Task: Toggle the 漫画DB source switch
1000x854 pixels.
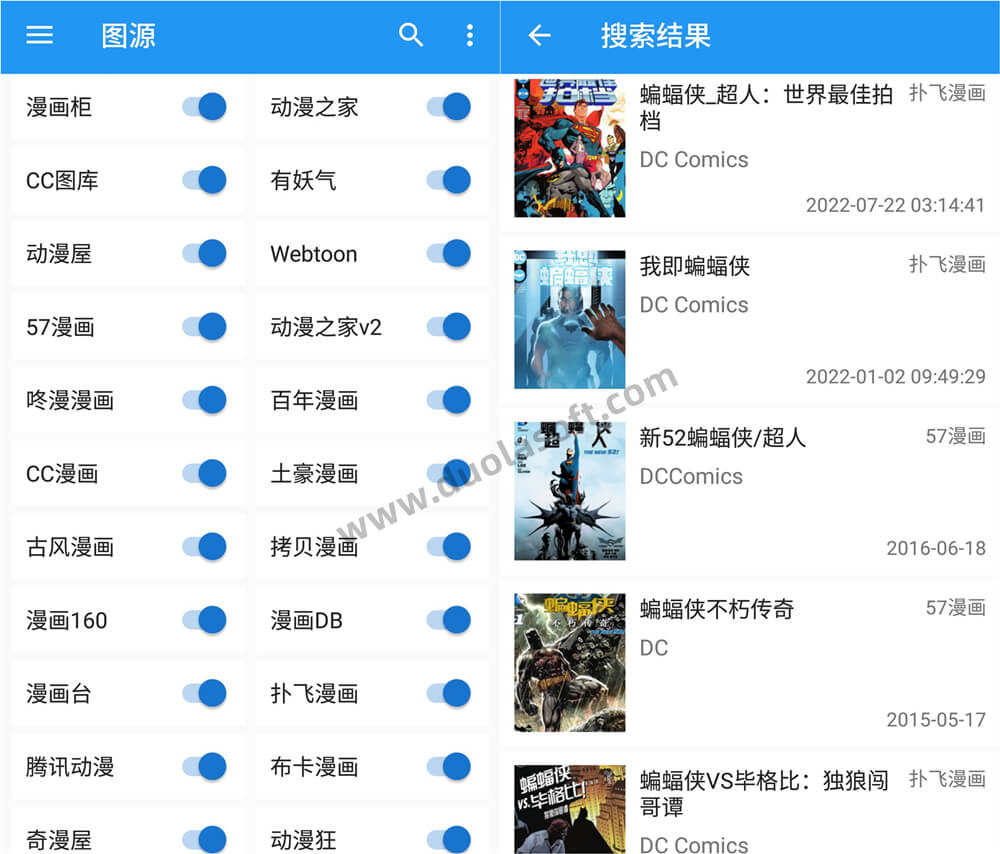Action: (x=449, y=620)
